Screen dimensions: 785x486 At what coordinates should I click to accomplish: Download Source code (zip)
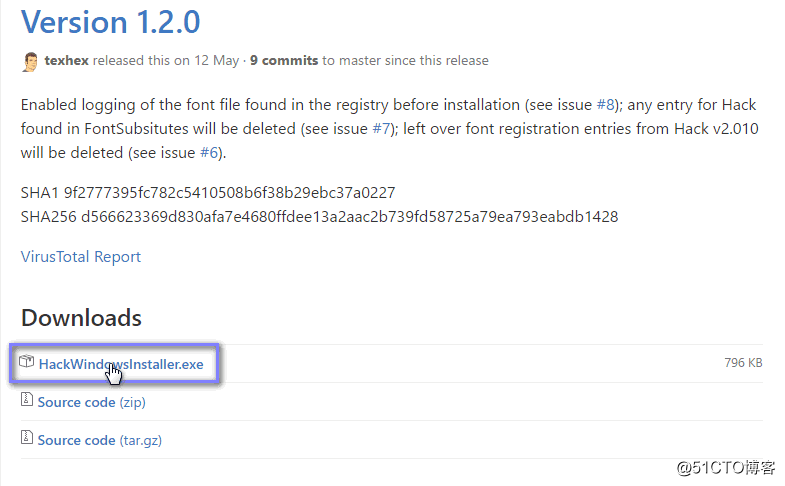pos(92,402)
